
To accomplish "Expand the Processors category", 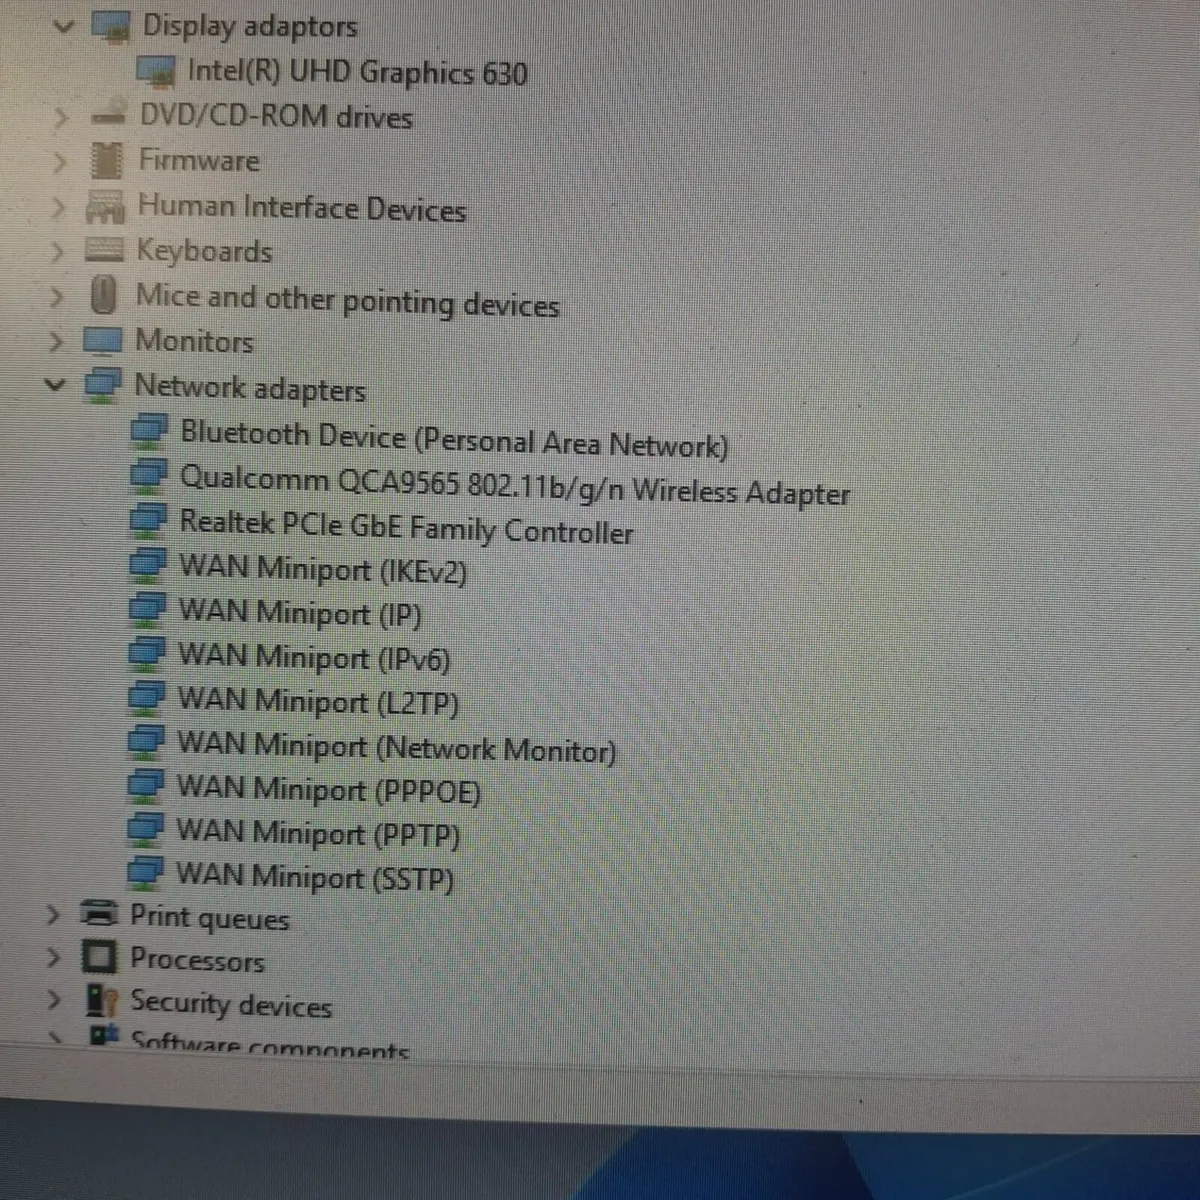I will pos(53,957).
